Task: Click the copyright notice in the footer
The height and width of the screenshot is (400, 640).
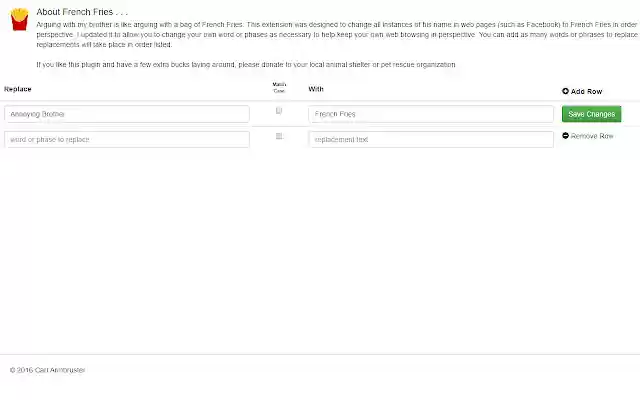Action: [x=47, y=370]
